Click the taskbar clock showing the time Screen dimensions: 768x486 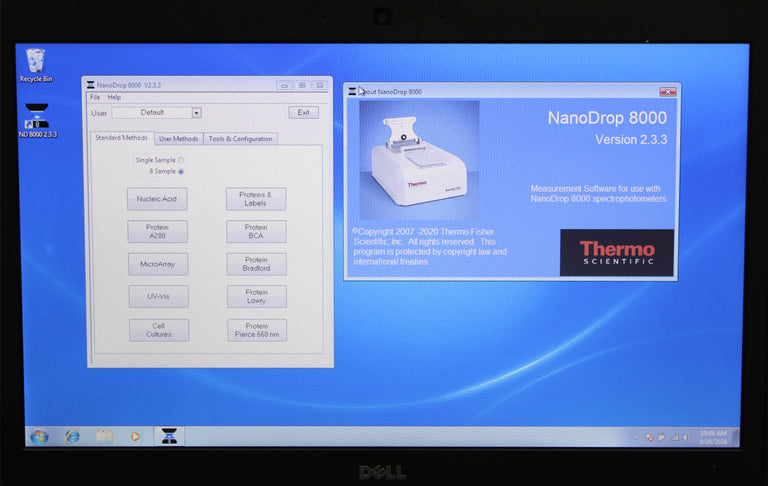713,437
